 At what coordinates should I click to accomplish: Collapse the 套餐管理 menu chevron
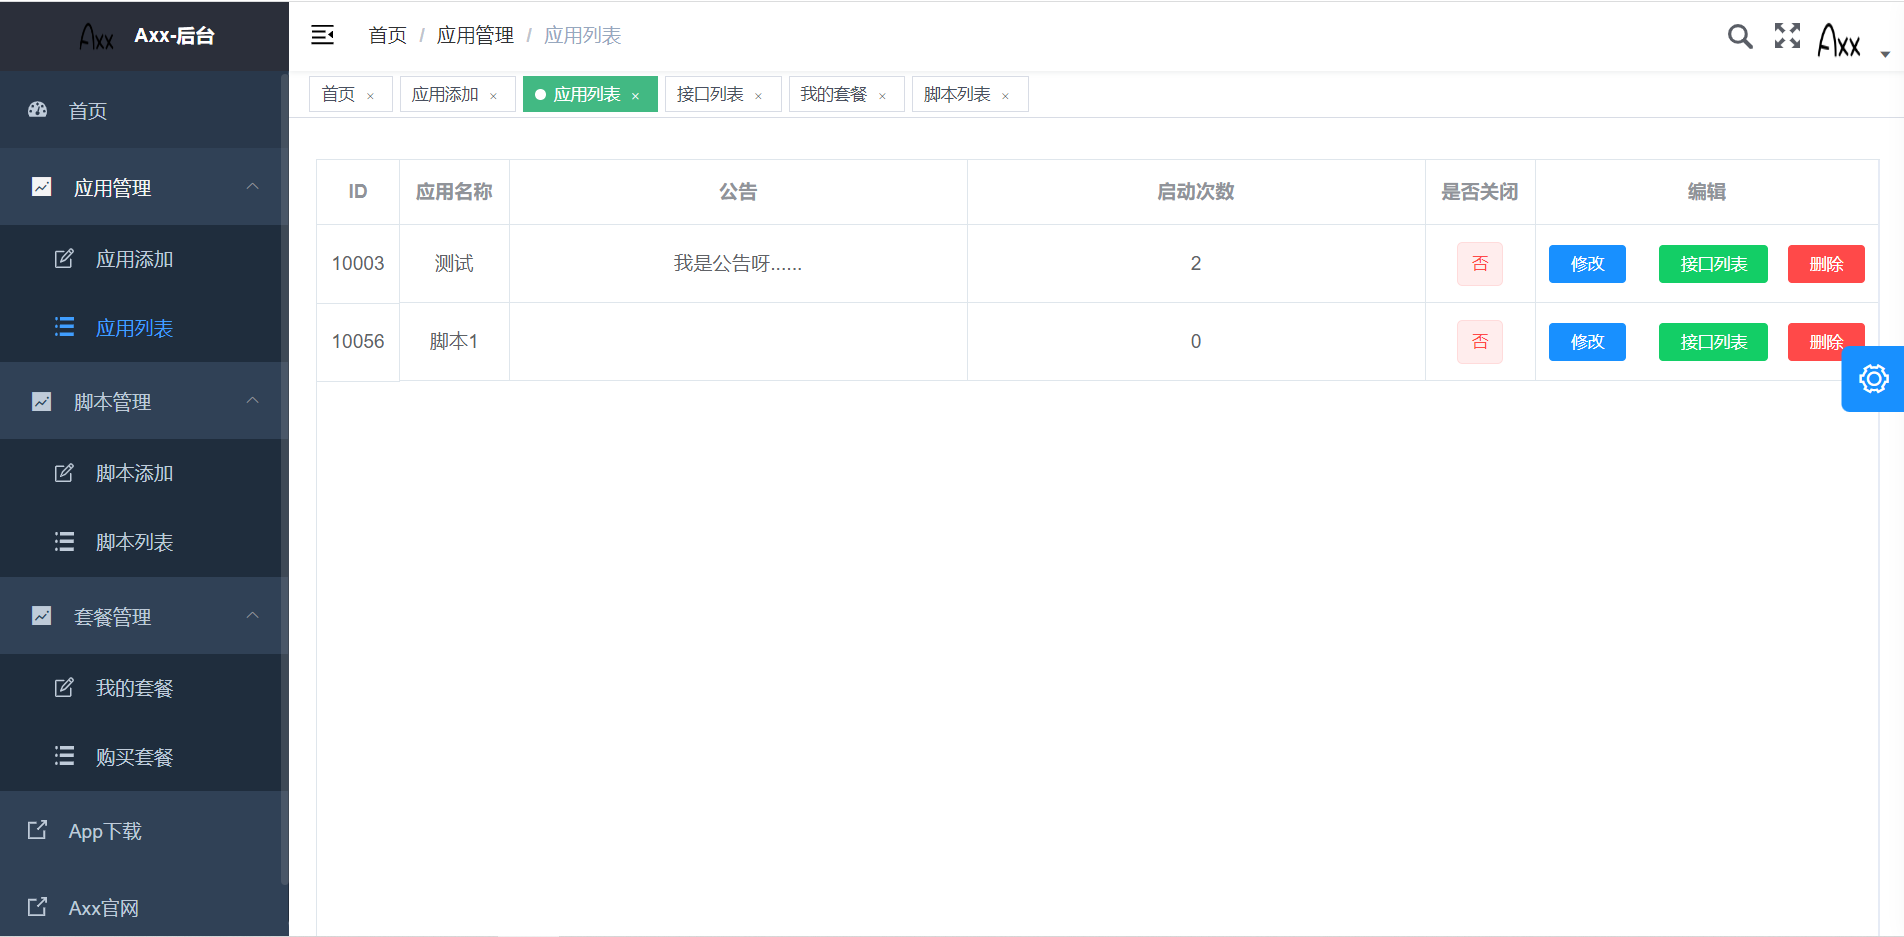tap(253, 616)
